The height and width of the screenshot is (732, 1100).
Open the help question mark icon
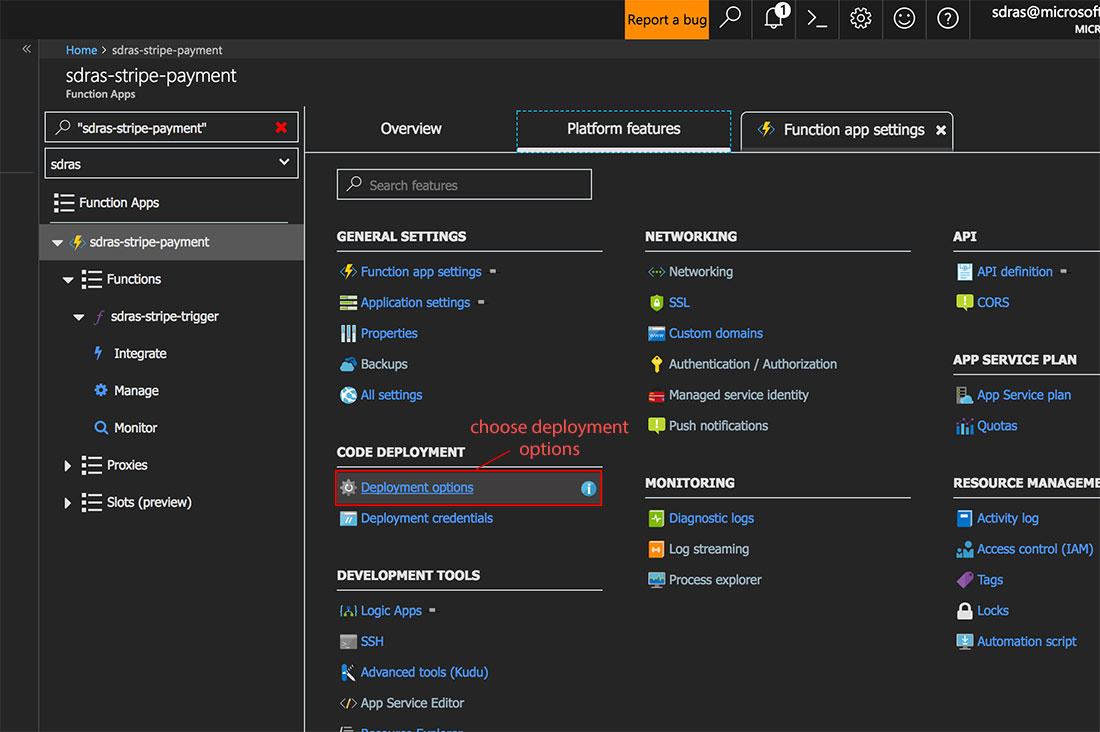click(948, 18)
